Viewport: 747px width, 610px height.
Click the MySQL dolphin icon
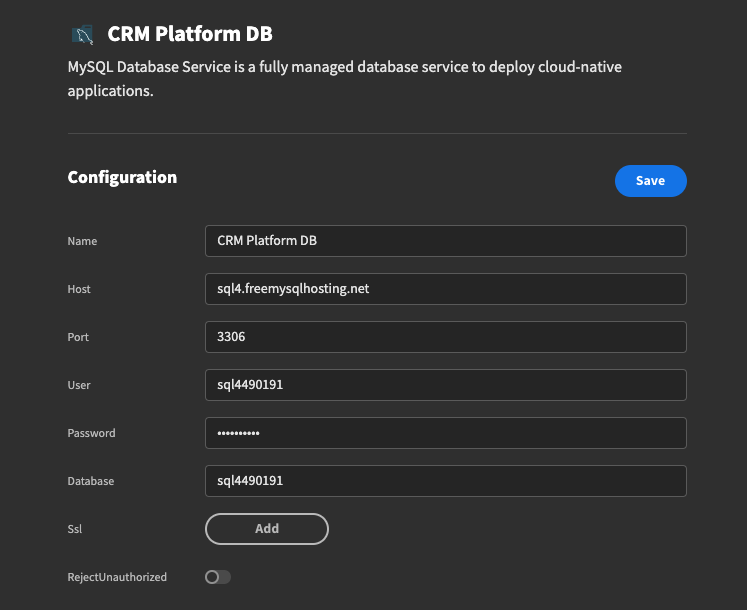[x=82, y=35]
